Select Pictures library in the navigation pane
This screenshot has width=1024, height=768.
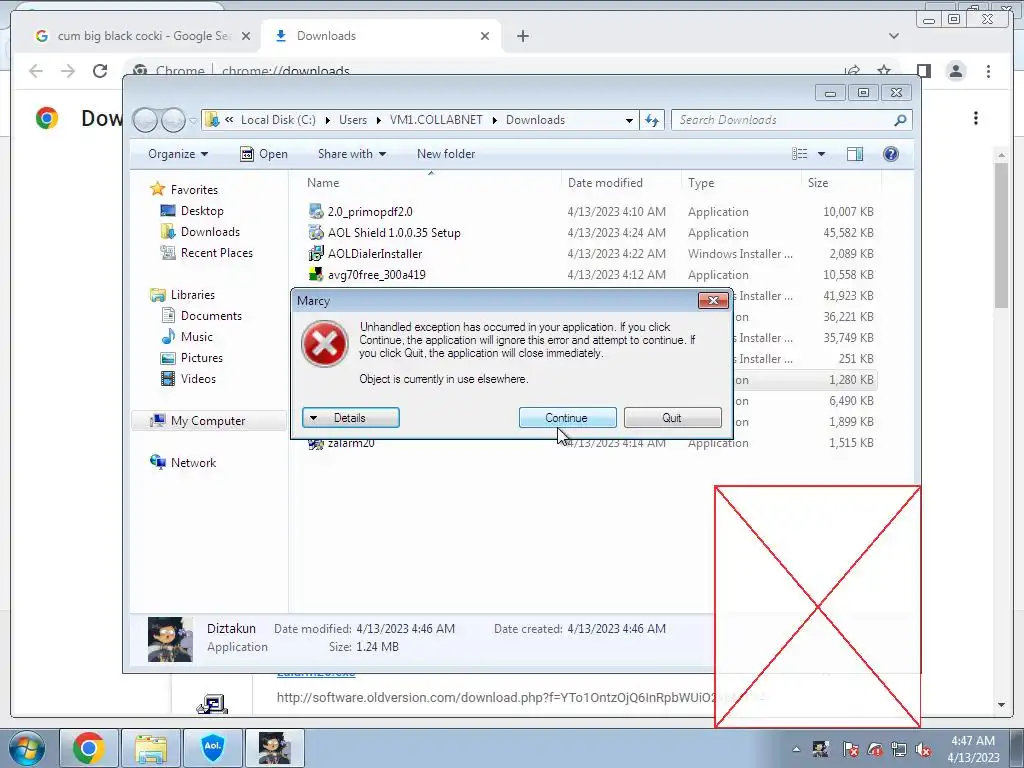(201, 358)
